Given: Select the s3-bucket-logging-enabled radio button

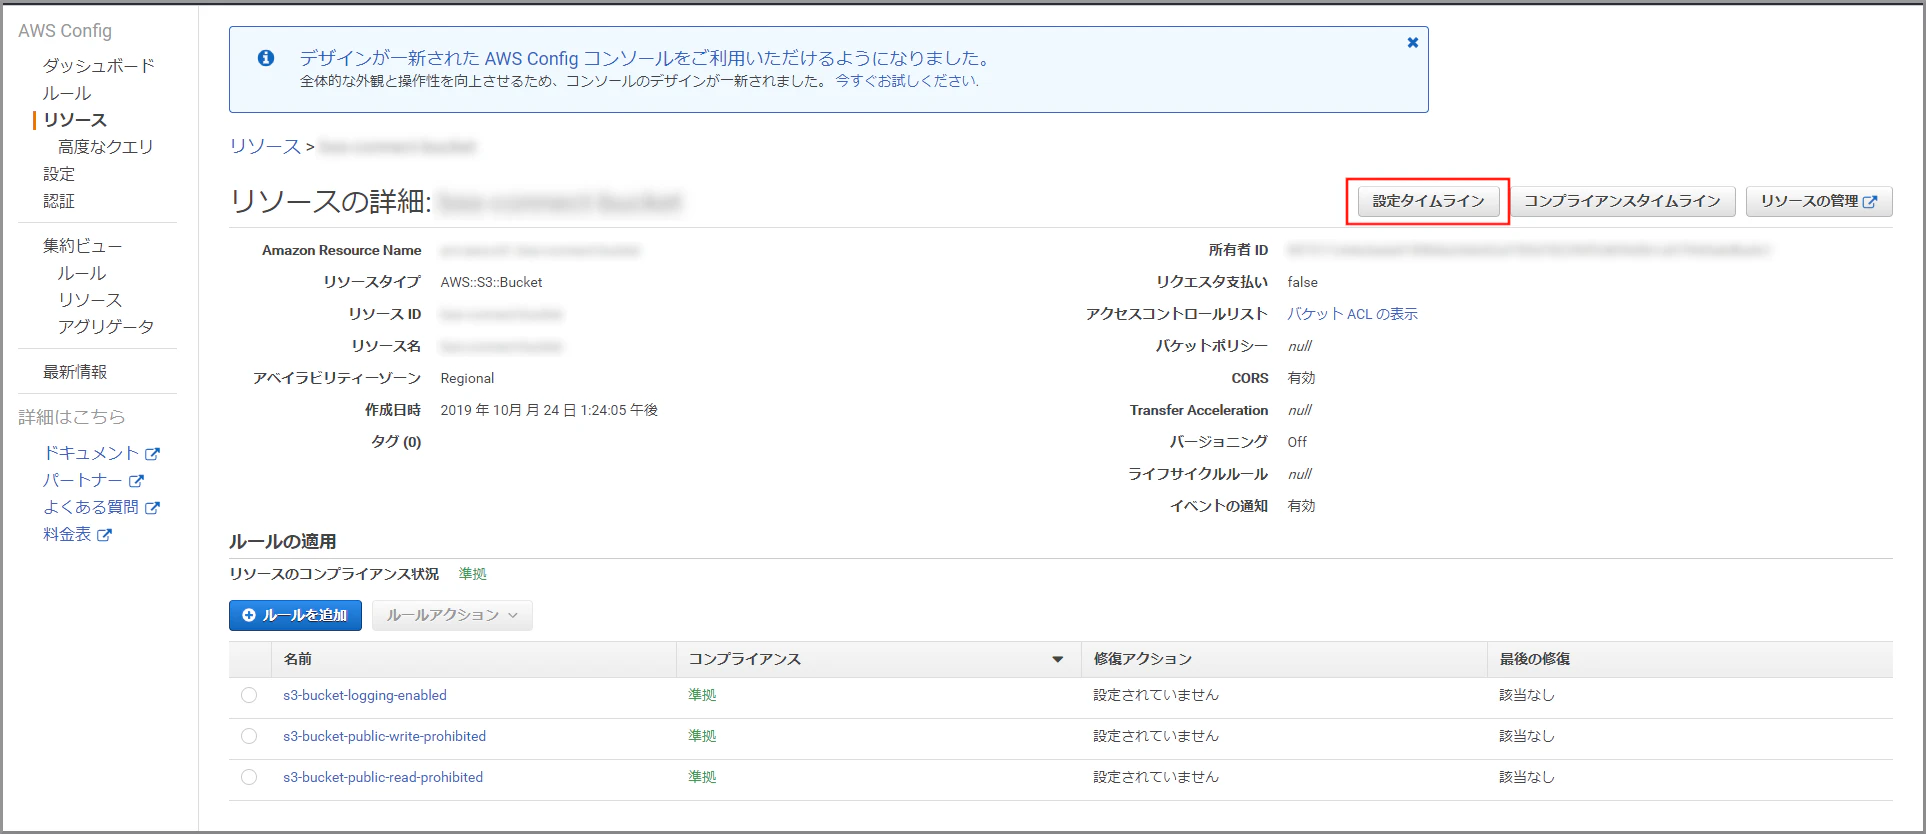Looking at the screenshot, I should [249, 695].
